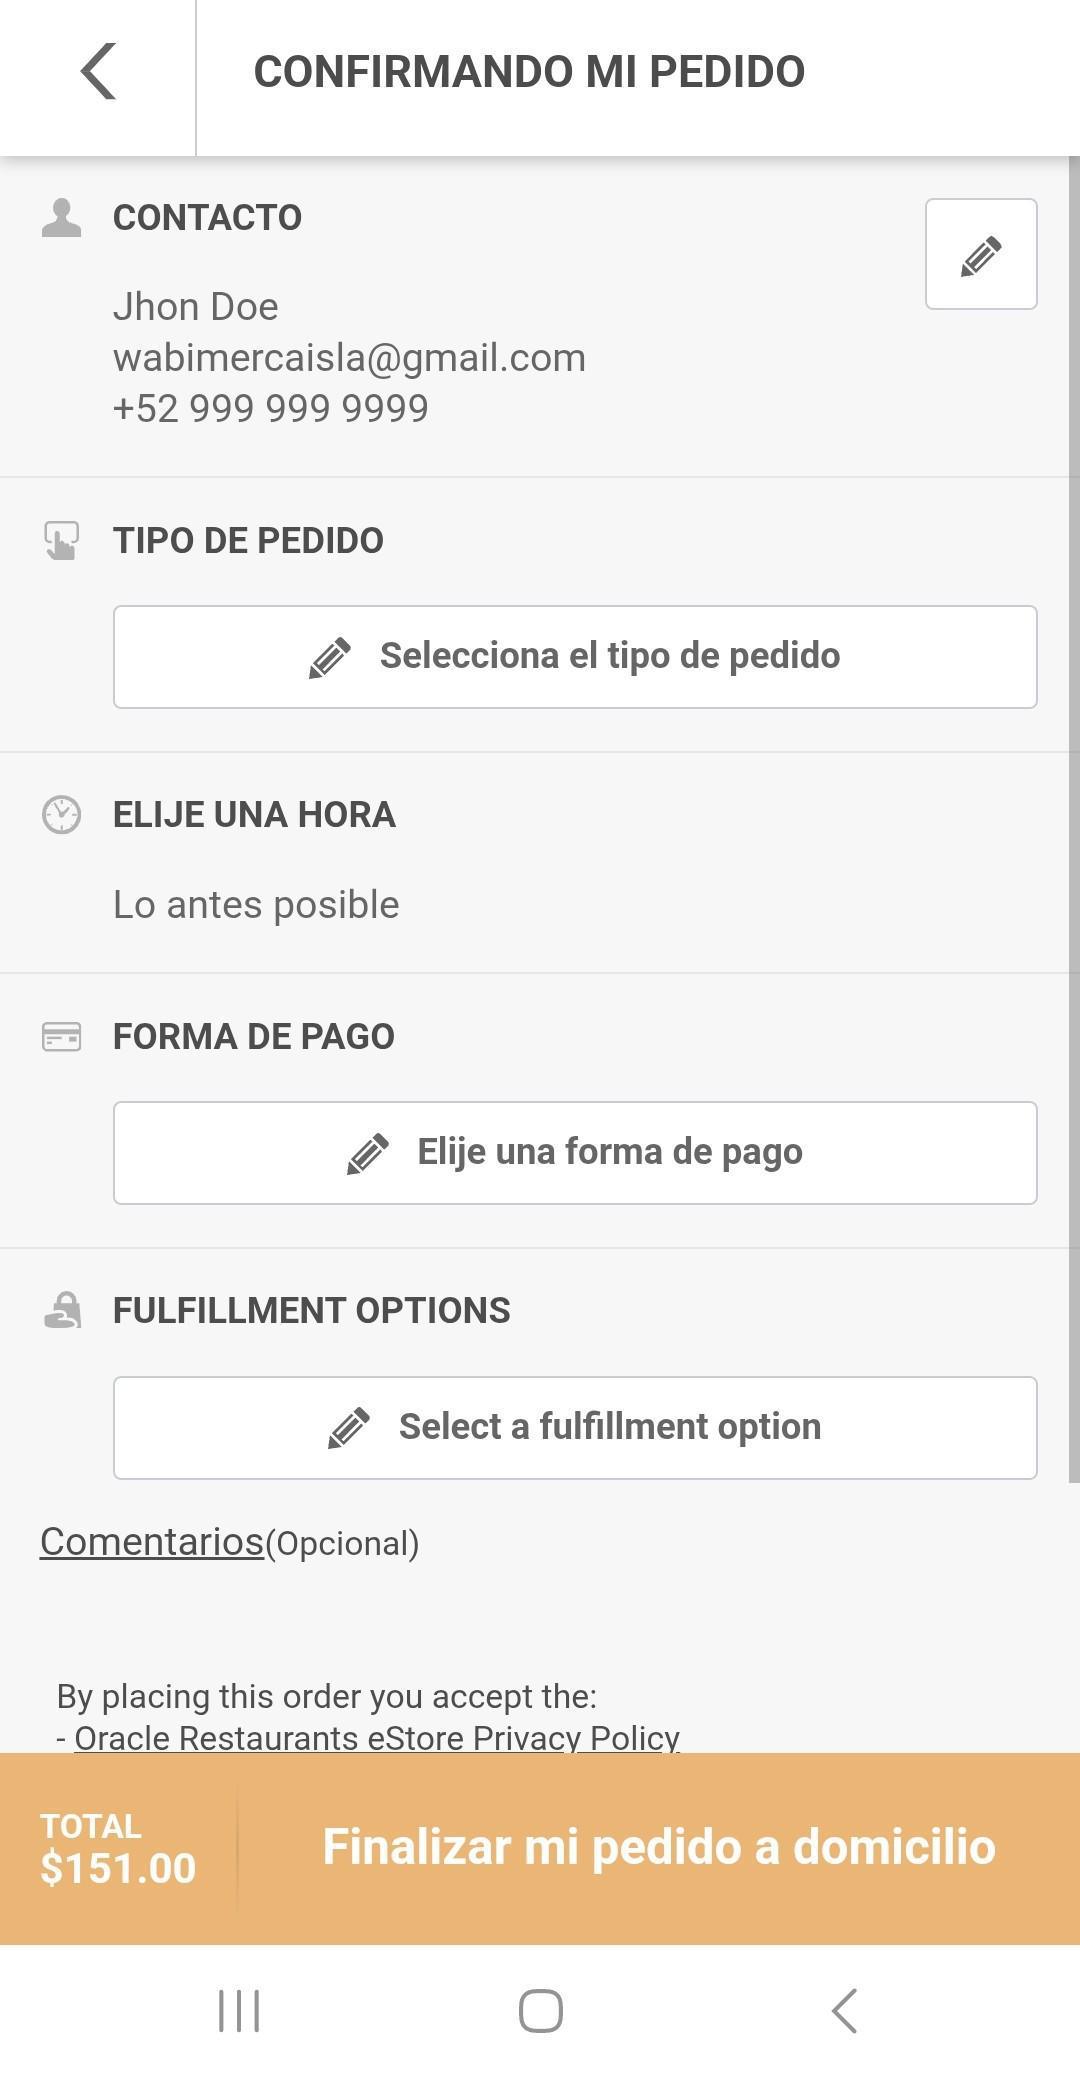Image resolution: width=1080 pixels, height=2080 pixels.
Task: Open the Oracle Restaurants eStore Privacy Policy
Action: click(378, 1738)
